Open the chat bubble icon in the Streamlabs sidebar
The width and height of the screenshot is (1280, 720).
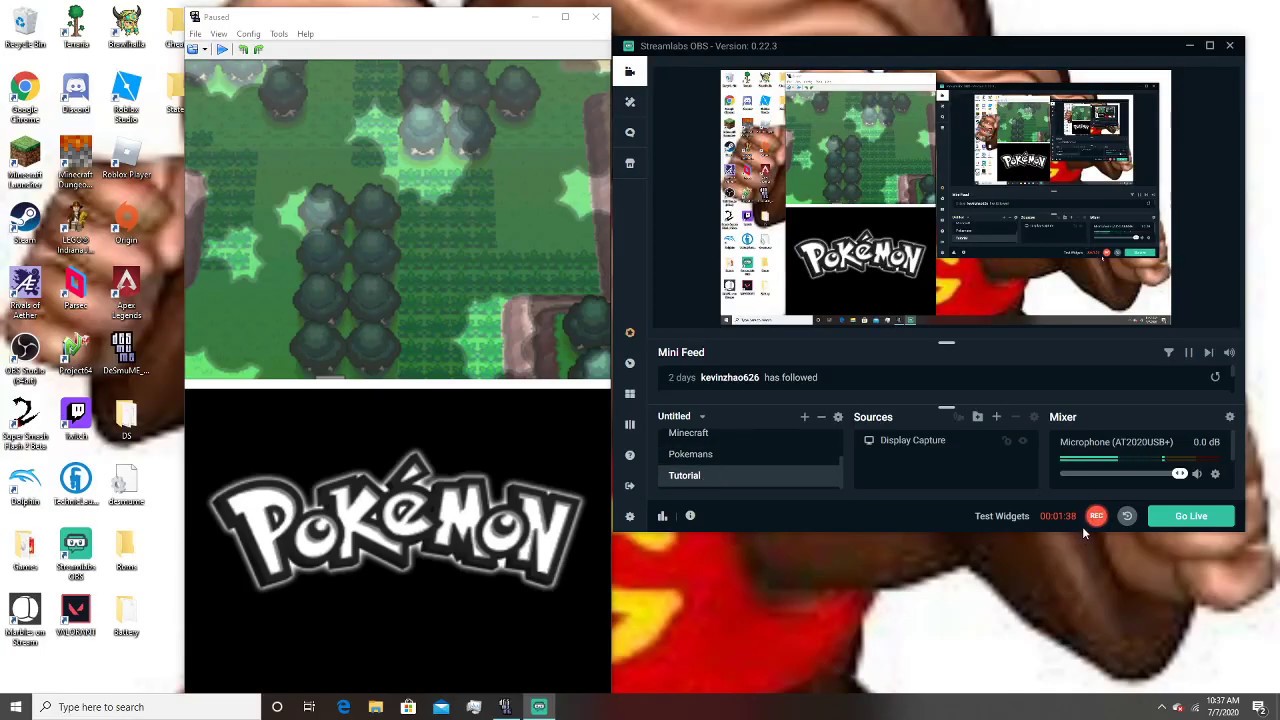pos(629,132)
